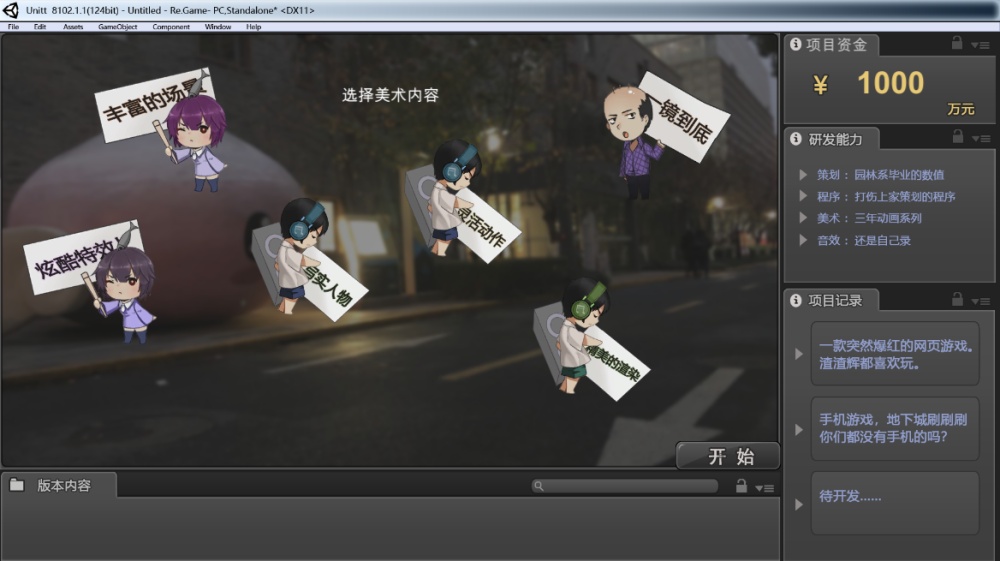
Task: Select the 手机游戏，地下城刷刷刷 record card
Action: 895,428
